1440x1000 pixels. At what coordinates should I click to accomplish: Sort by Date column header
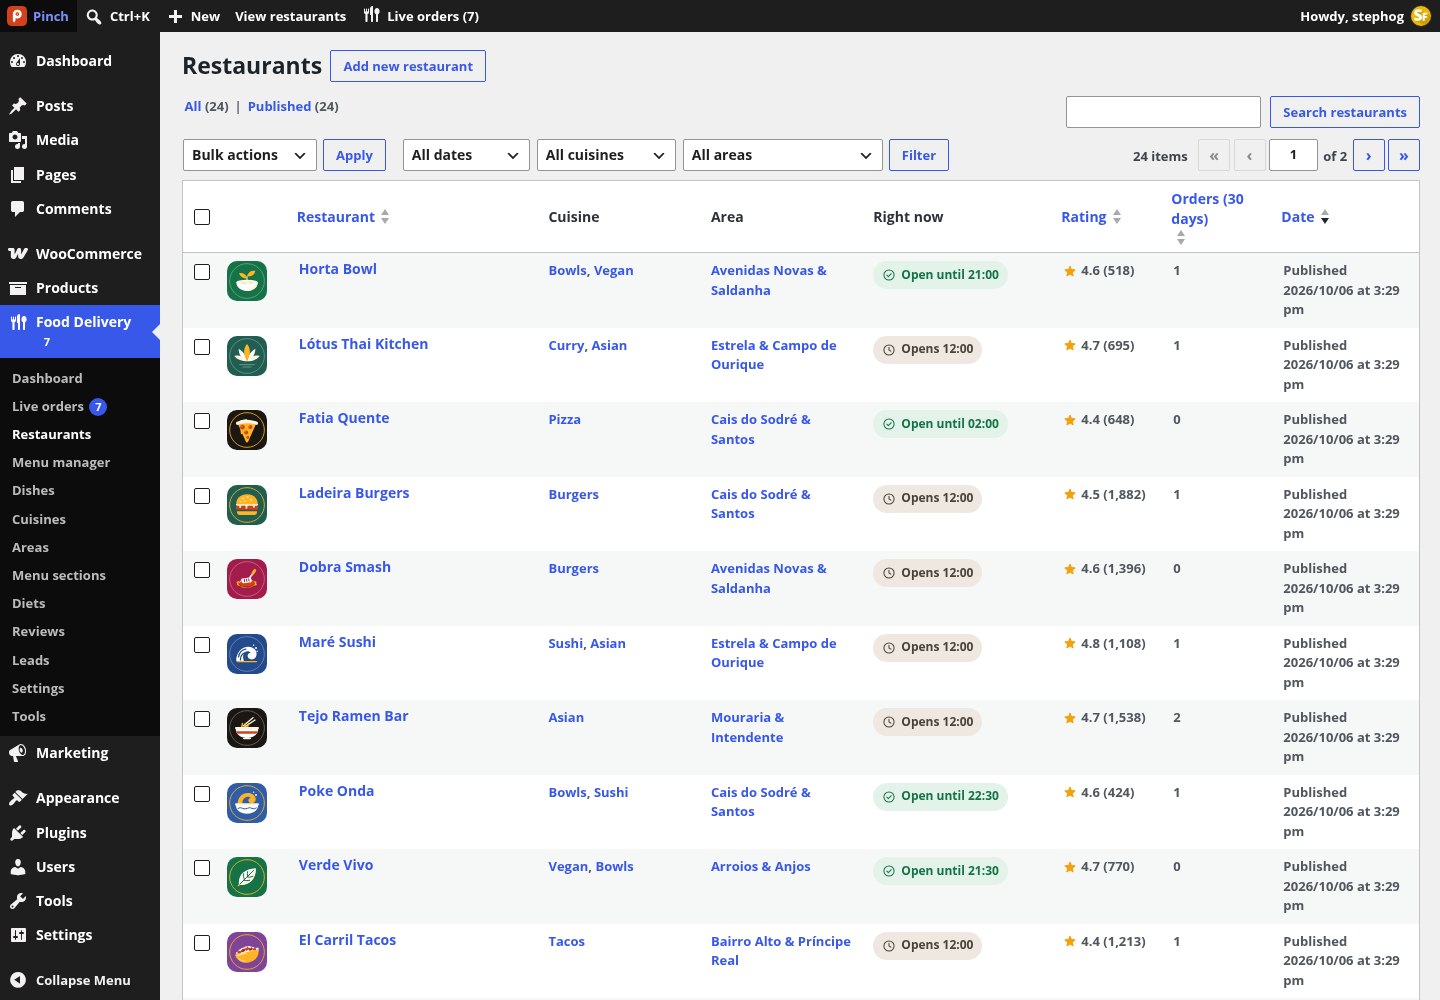point(1305,217)
